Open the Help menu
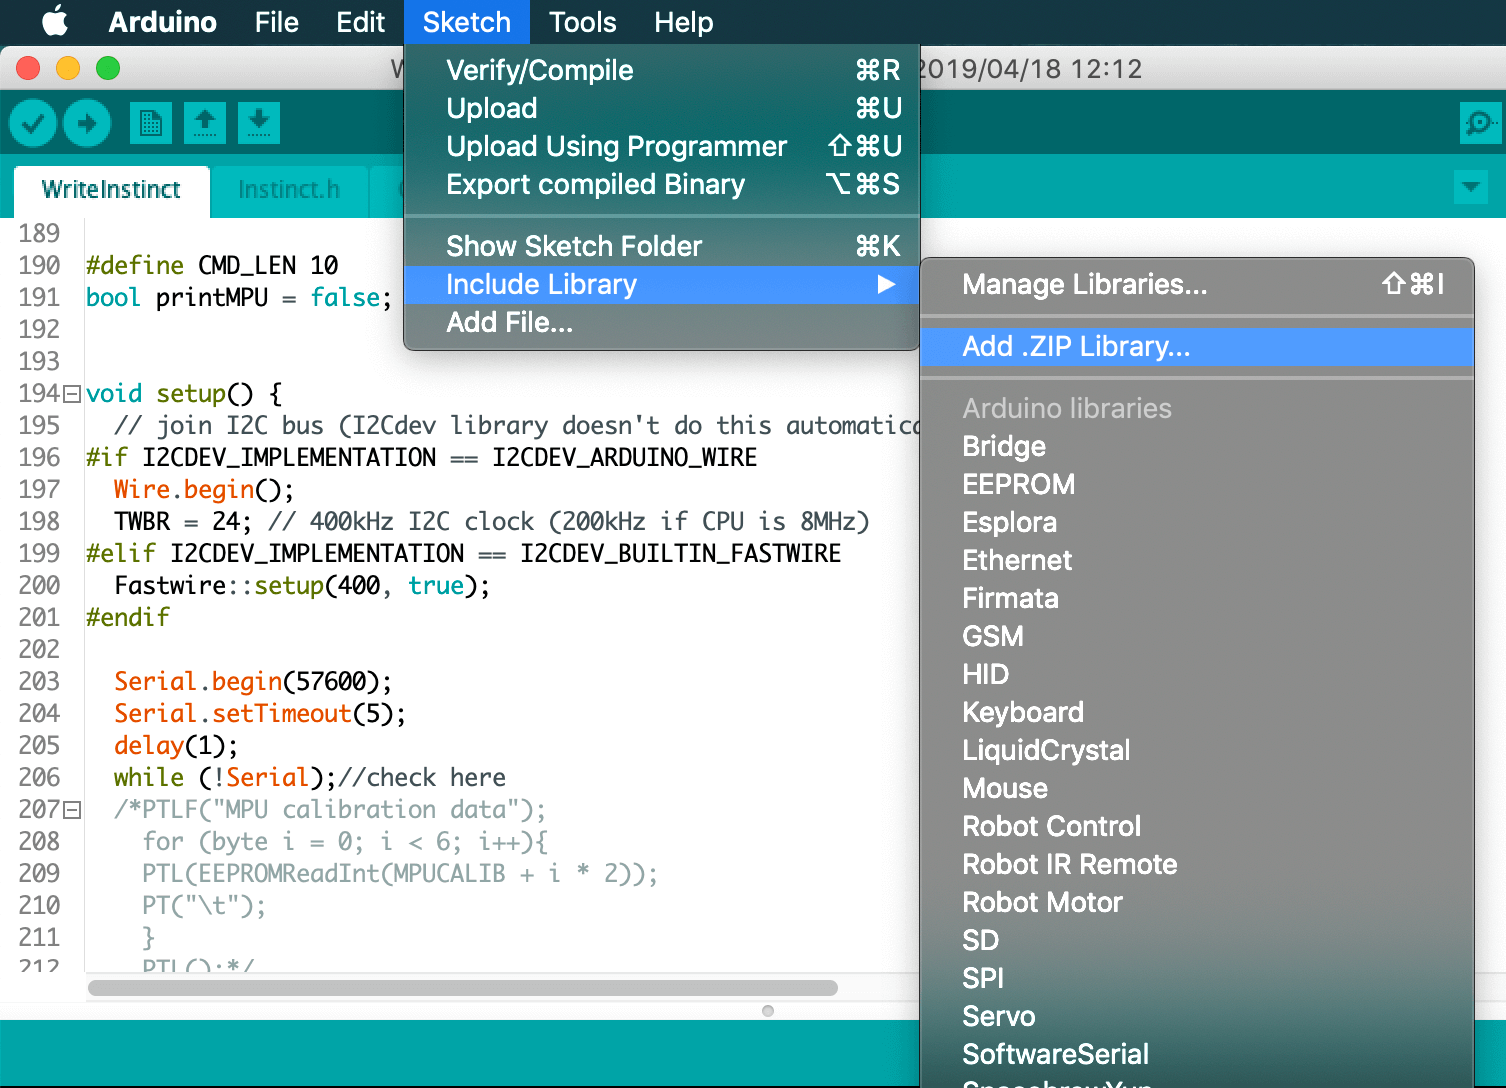The height and width of the screenshot is (1088, 1506). tap(684, 22)
